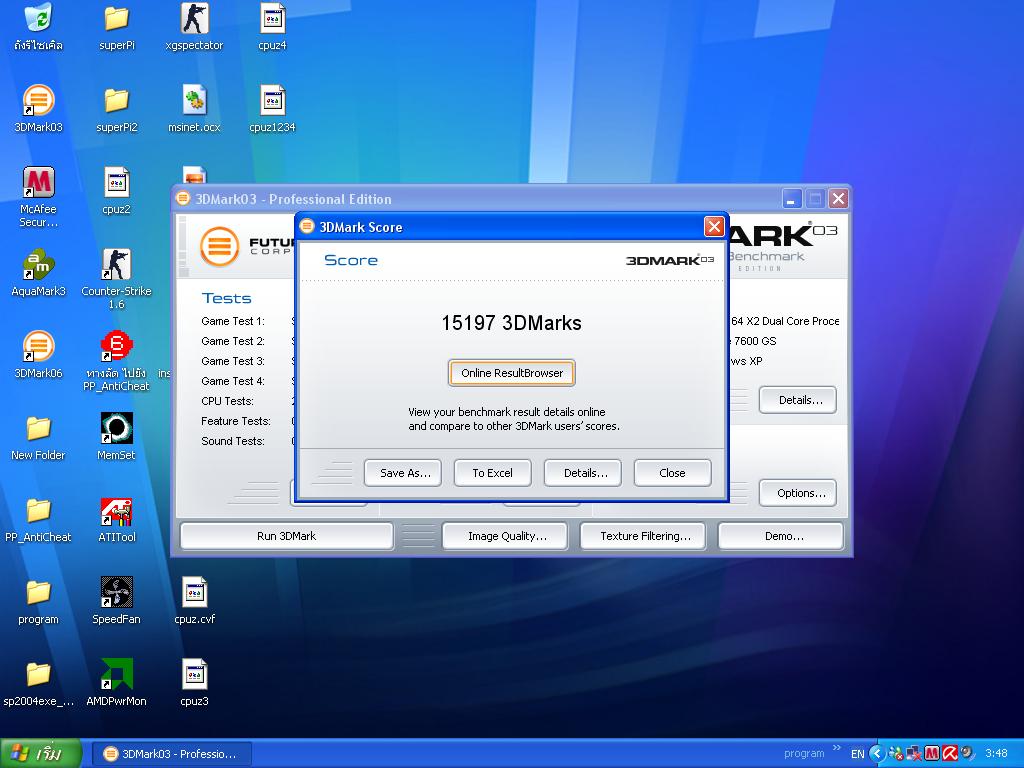Select the superPi folder icon

click(116, 18)
